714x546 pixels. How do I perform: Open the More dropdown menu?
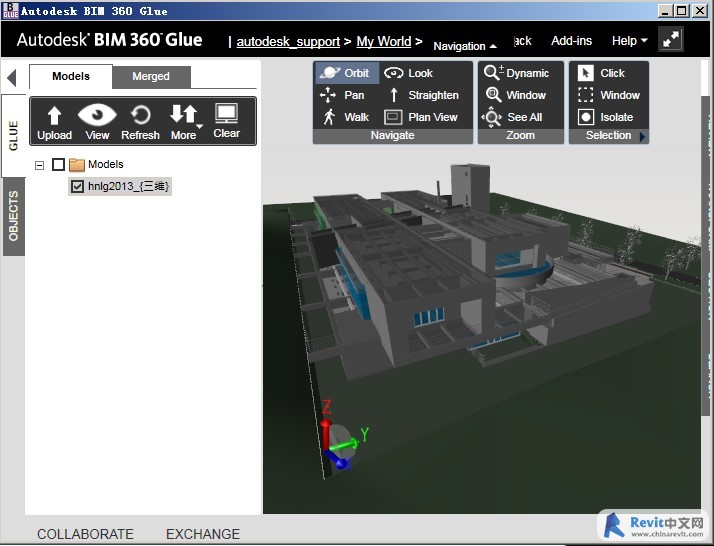click(x=184, y=122)
